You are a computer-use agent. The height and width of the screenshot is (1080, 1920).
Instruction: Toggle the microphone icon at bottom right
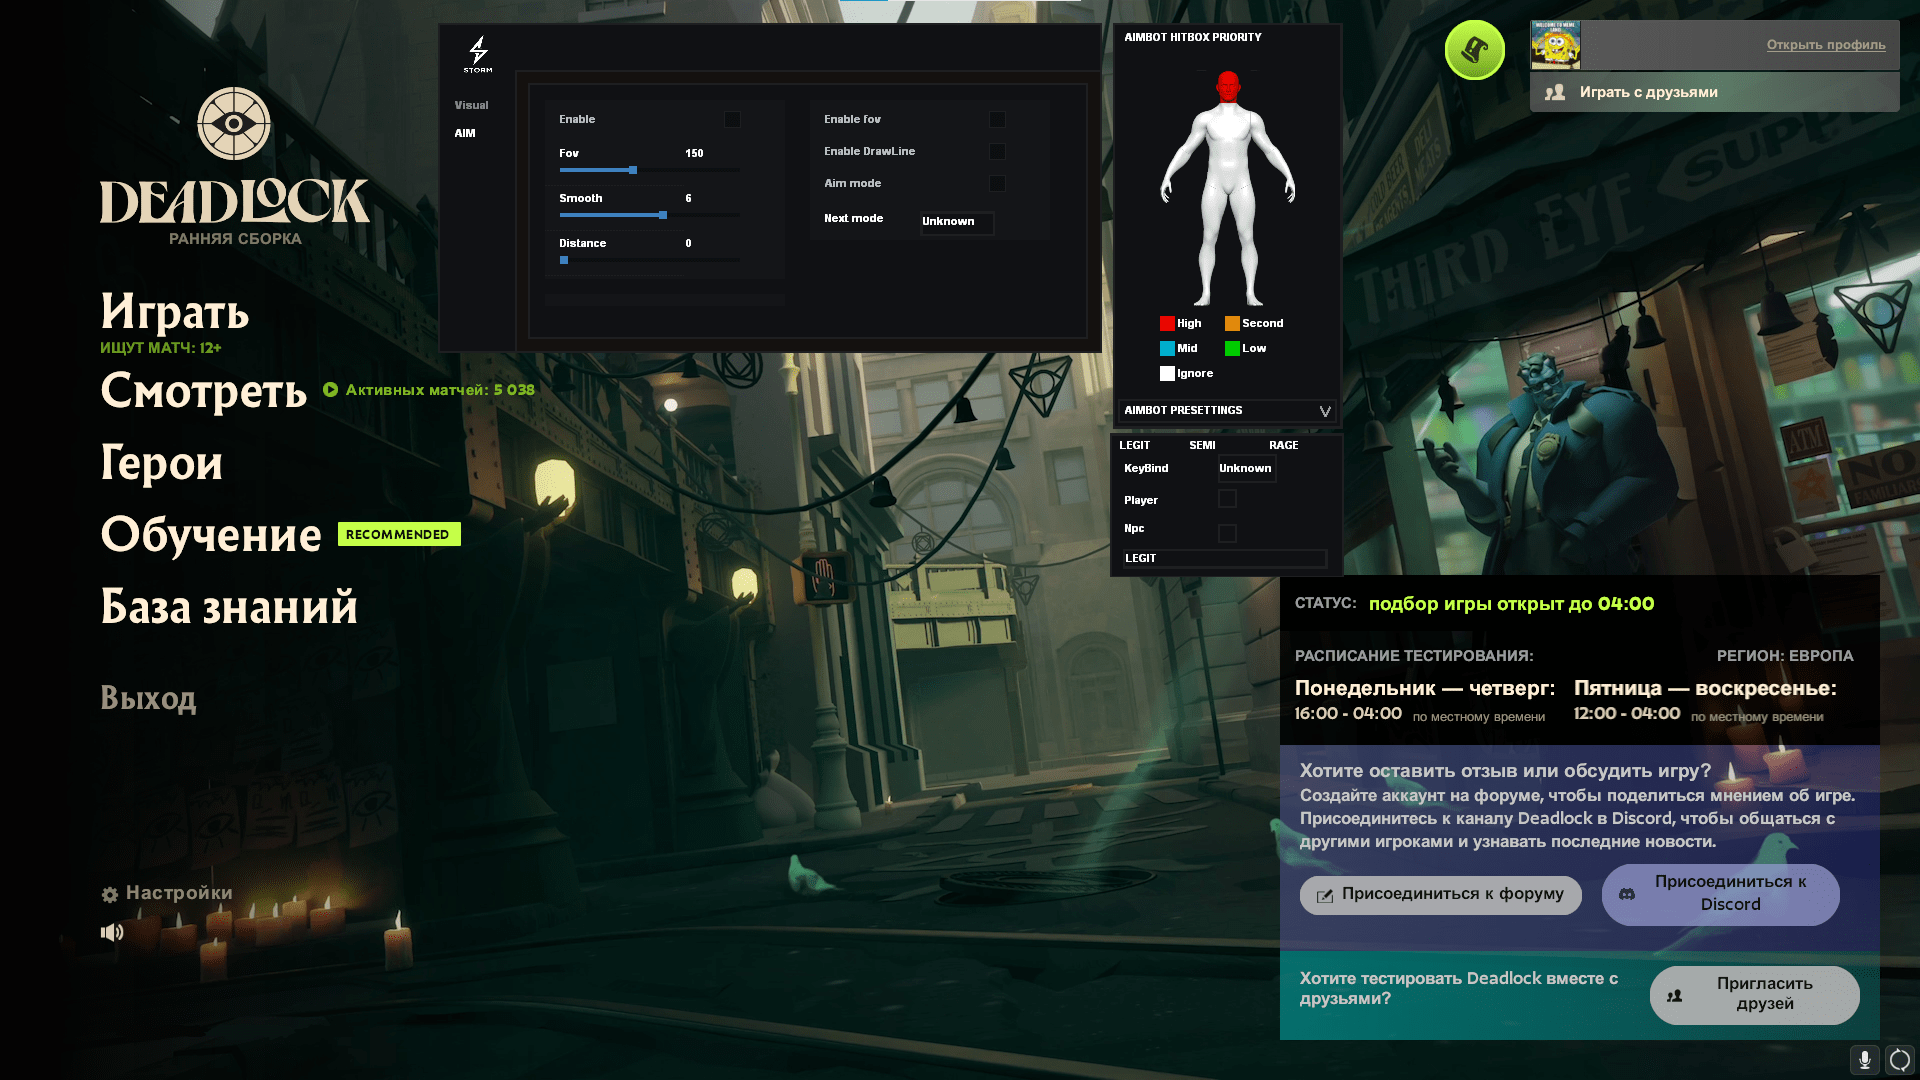pyautogui.click(x=1864, y=1060)
